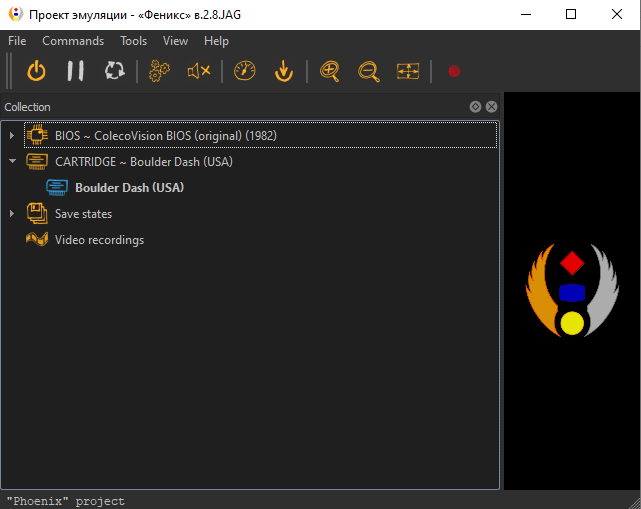The width and height of the screenshot is (641, 509).
Task: Toggle the muted speaker sound icon
Action: (199, 71)
